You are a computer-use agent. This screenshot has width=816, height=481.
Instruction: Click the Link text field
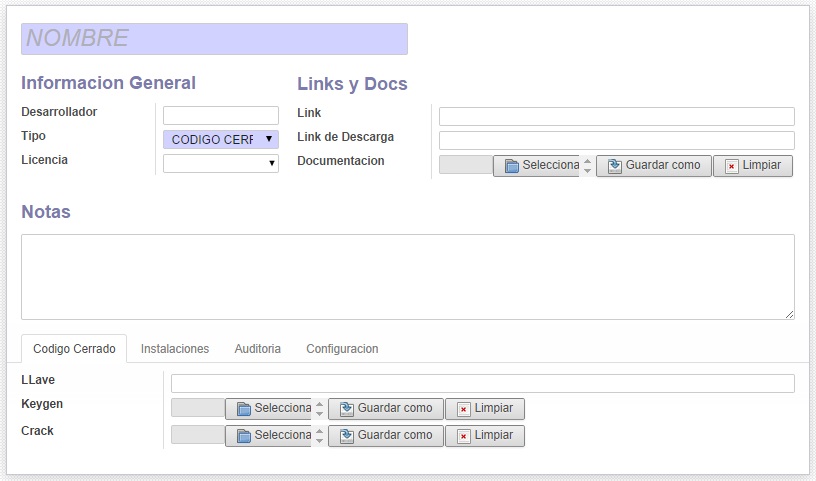pyautogui.click(x=616, y=116)
